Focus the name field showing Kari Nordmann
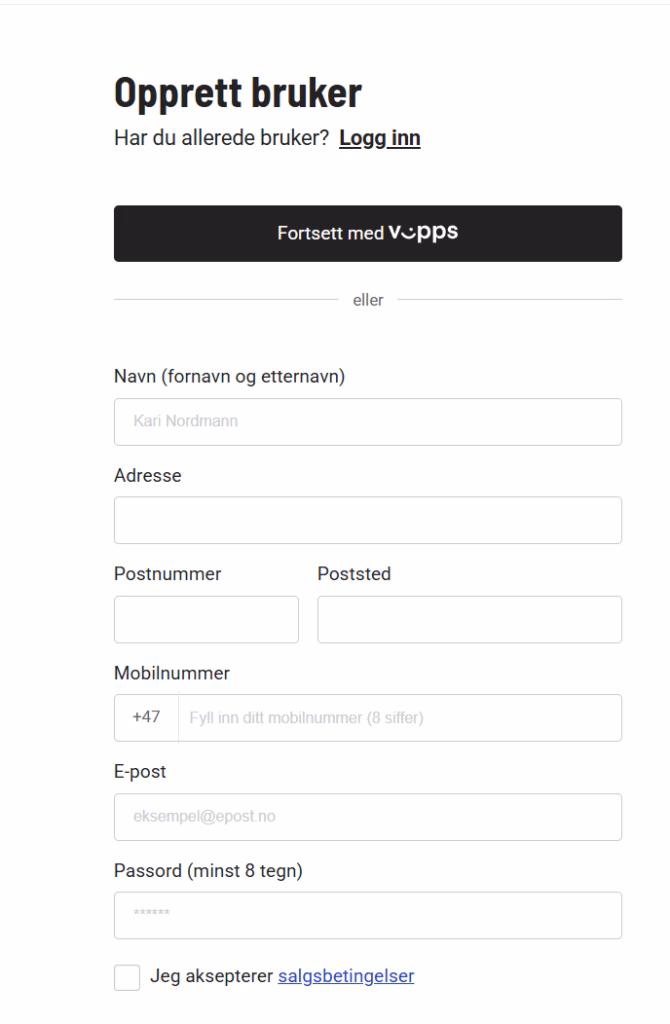The image size is (670, 1024). pyautogui.click(x=368, y=422)
